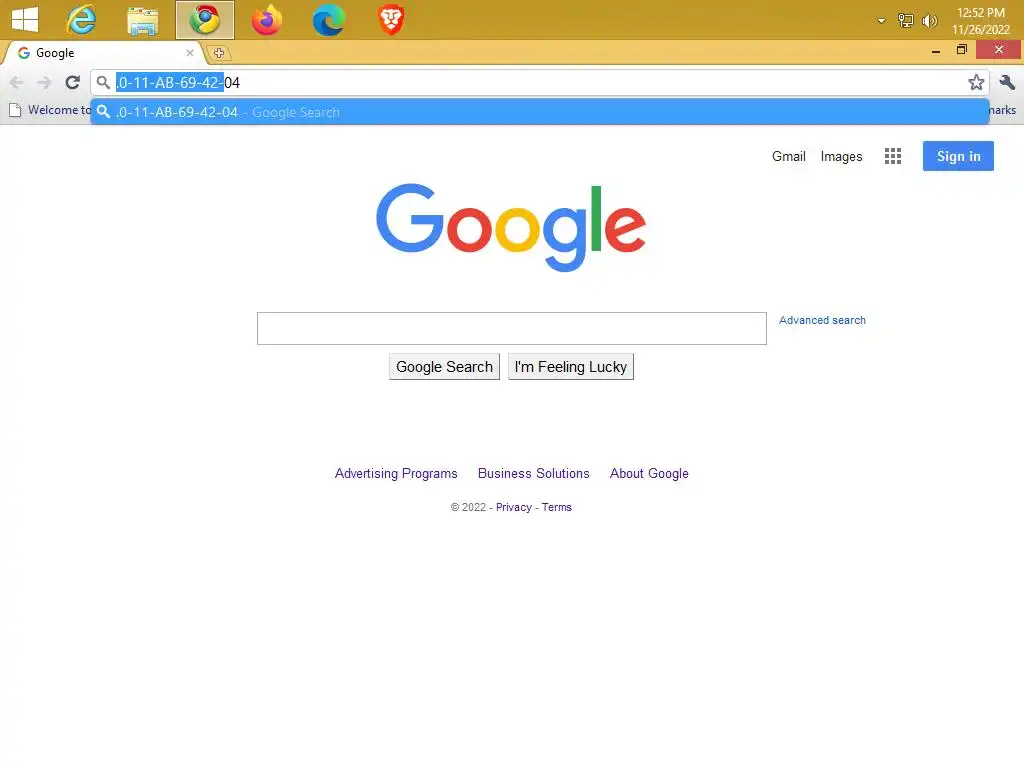Screen dimensions: 1024x768
Task: Reload the current page
Action: click(72, 82)
